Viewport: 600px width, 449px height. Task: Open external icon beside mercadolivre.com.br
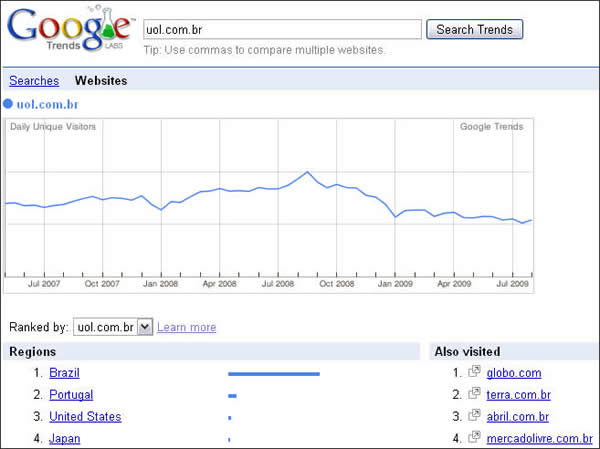[475, 438]
